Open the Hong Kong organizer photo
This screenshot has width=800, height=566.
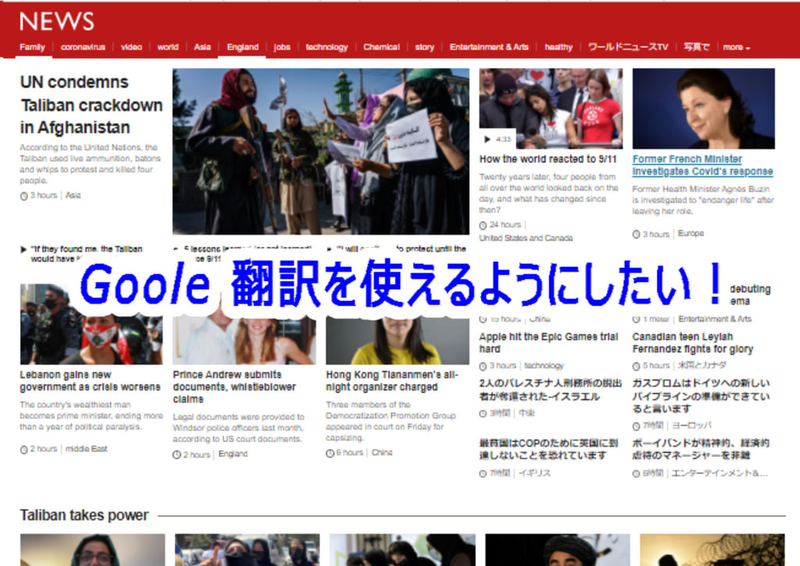tap(397, 341)
